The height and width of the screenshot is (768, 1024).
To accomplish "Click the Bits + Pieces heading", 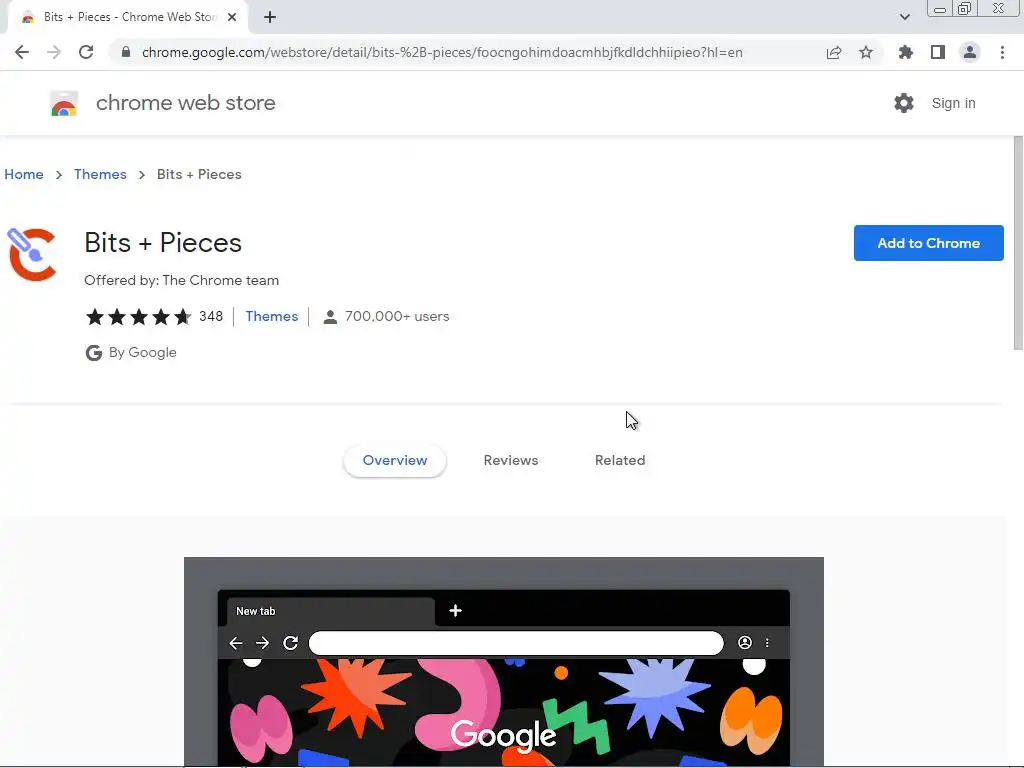I will click(163, 243).
